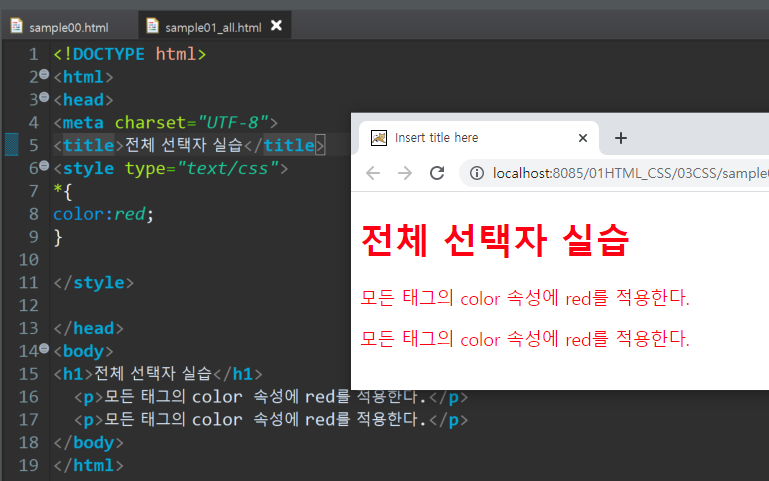The image size is (769, 481).
Task: Collapse the head element fold at line 3
Action: click(44, 97)
